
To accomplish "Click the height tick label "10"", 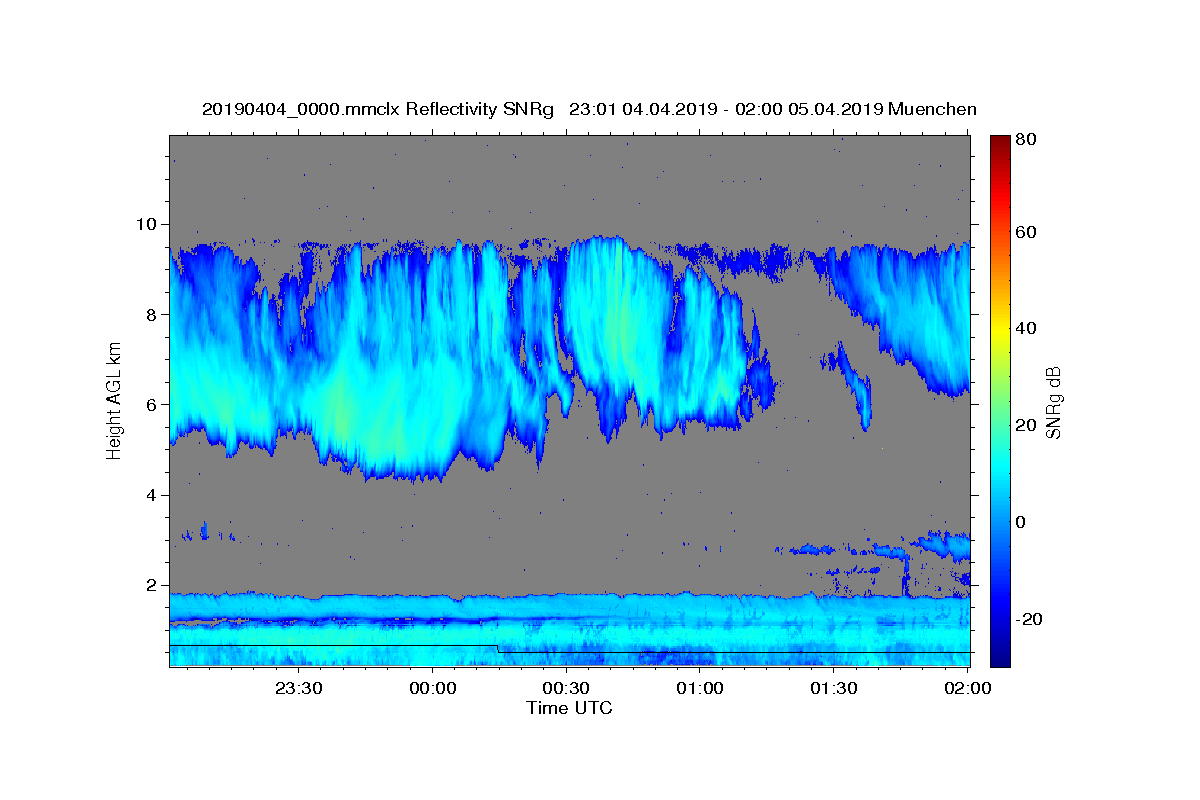I will pyautogui.click(x=148, y=223).
